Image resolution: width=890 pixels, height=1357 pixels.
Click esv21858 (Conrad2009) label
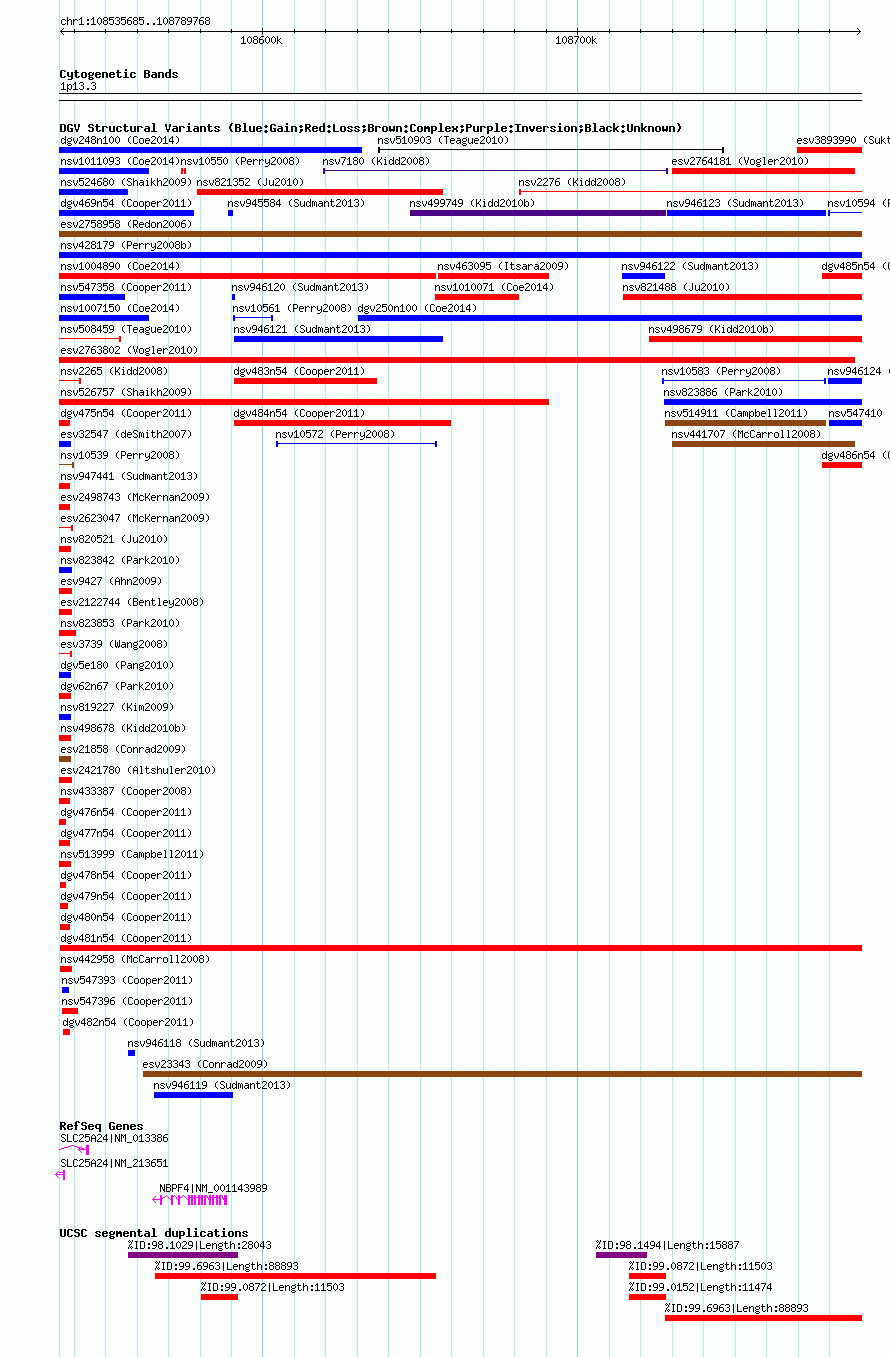pyautogui.click(x=123, y=750)
